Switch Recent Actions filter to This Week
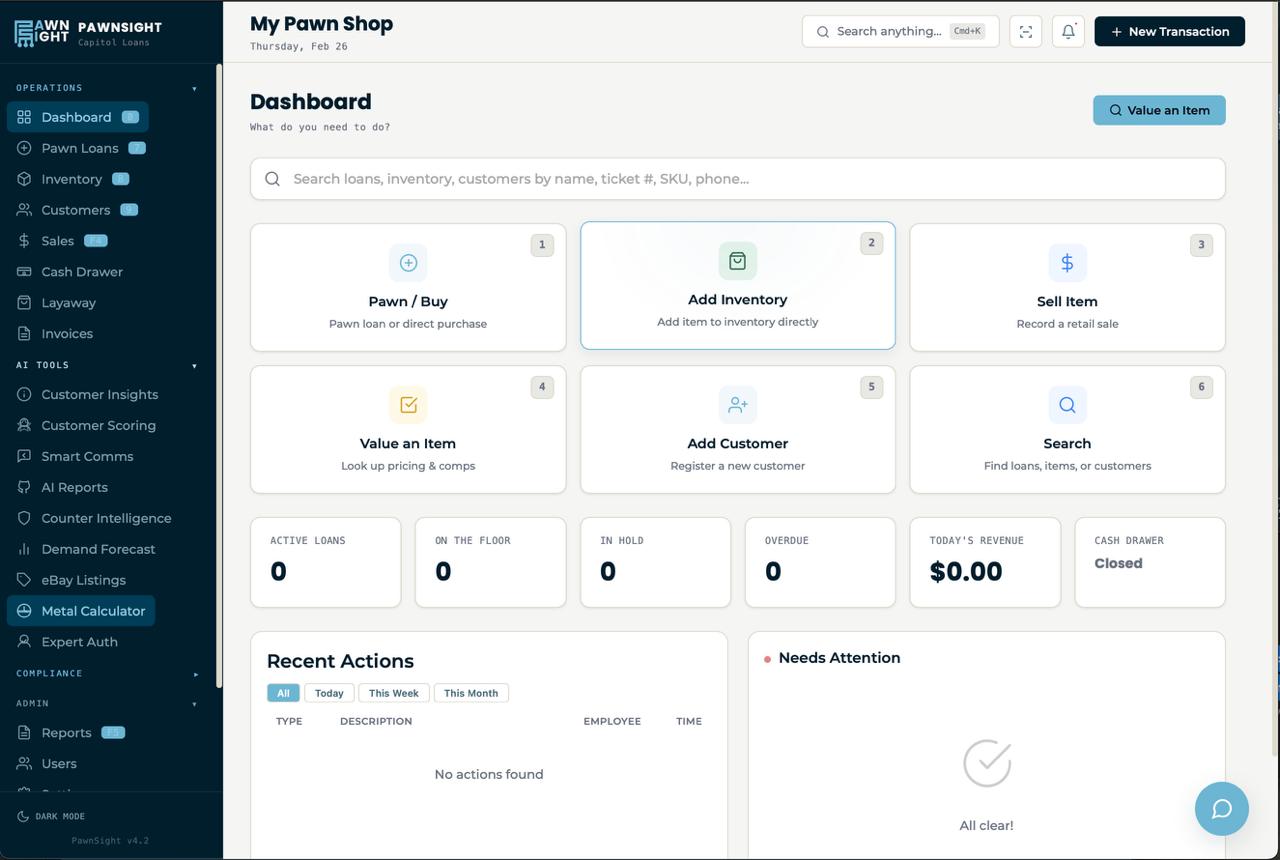Image resolution: width=1280 pixels, height=860 pixels. click(393, 692)
